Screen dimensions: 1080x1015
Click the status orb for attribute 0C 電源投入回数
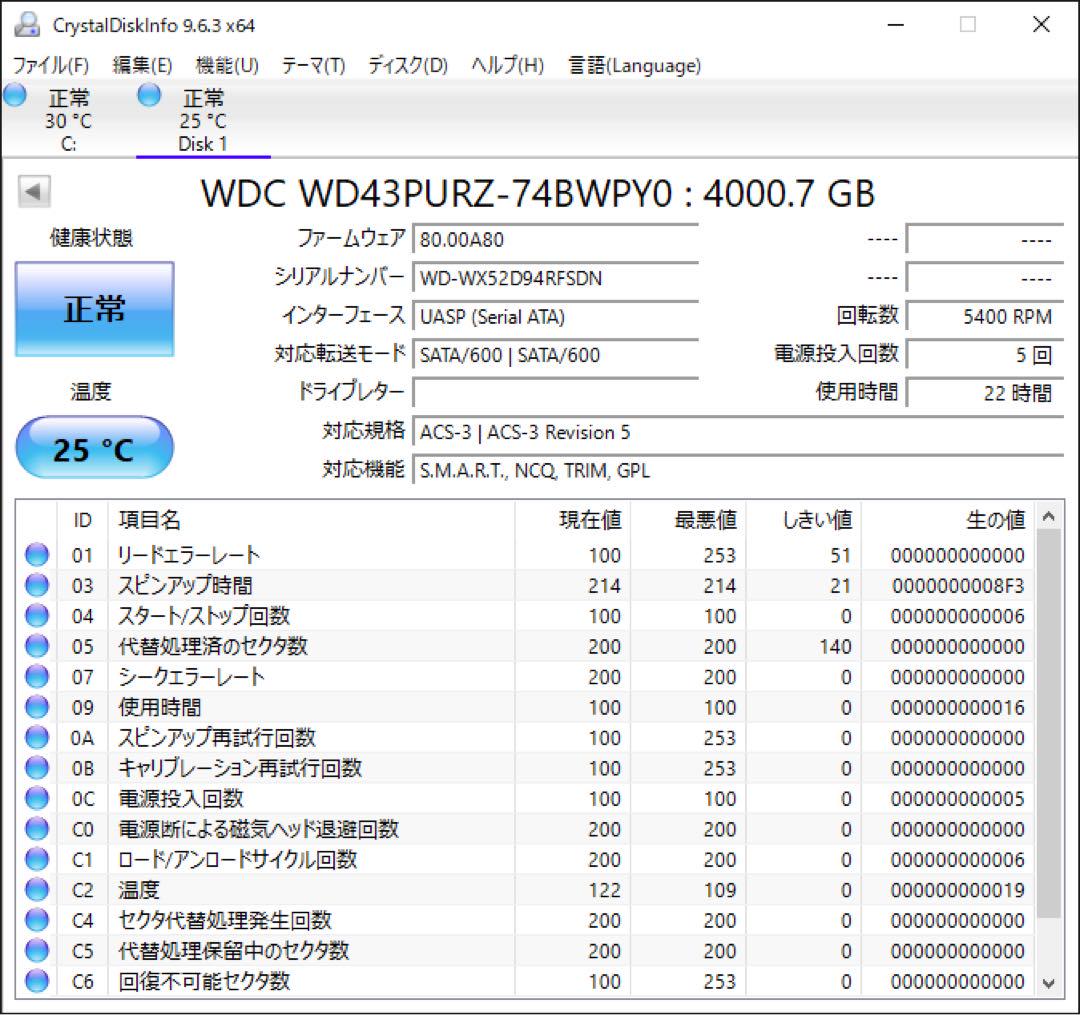[x=37, y=798]
